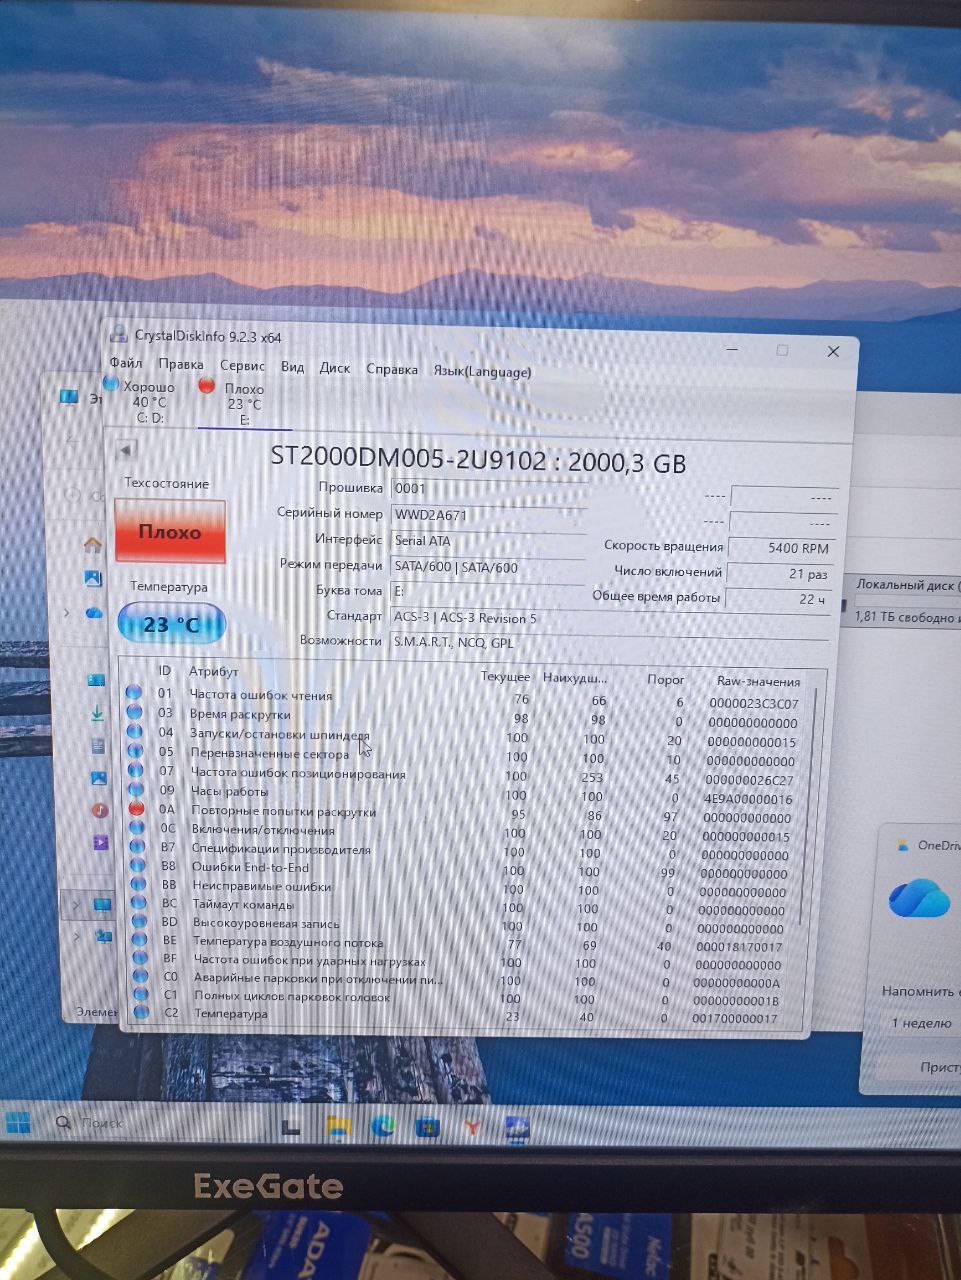
Task: Click the taskbar search box Поиск
Action: pos(100,1123)
